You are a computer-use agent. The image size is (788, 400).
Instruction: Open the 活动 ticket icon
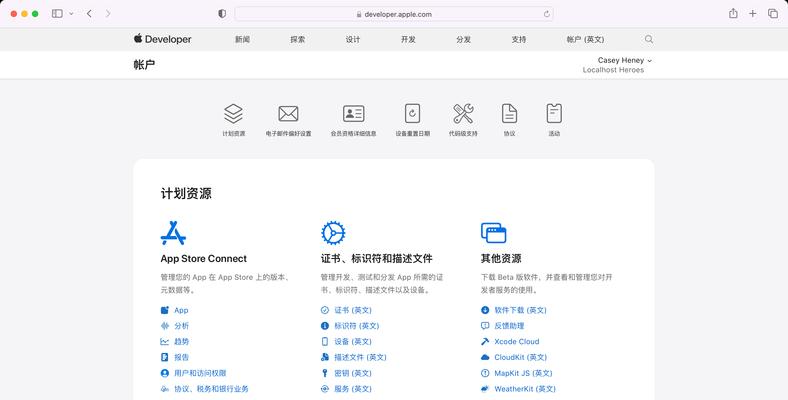pos(554,114)
